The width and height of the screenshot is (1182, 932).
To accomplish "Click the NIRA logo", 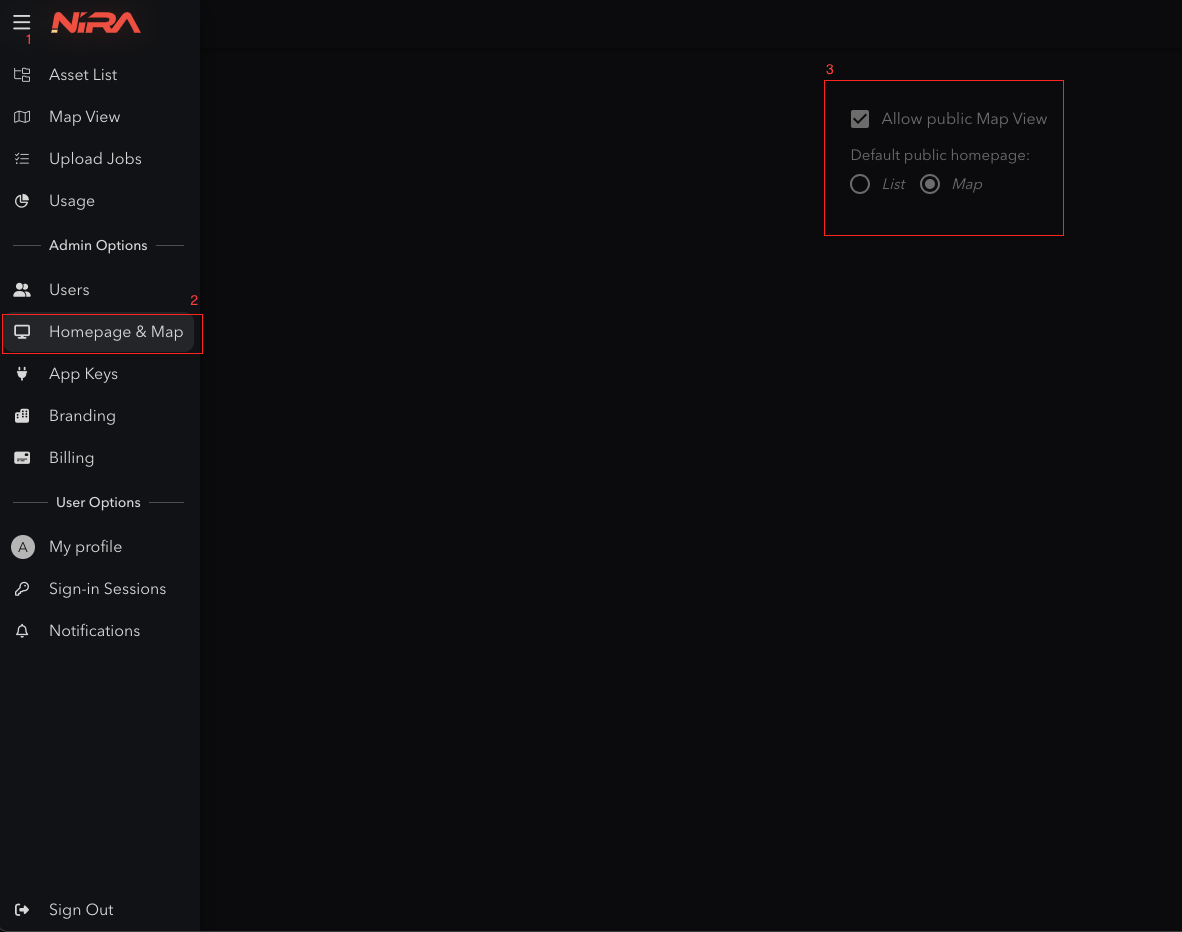I will [x=96, y=23].
